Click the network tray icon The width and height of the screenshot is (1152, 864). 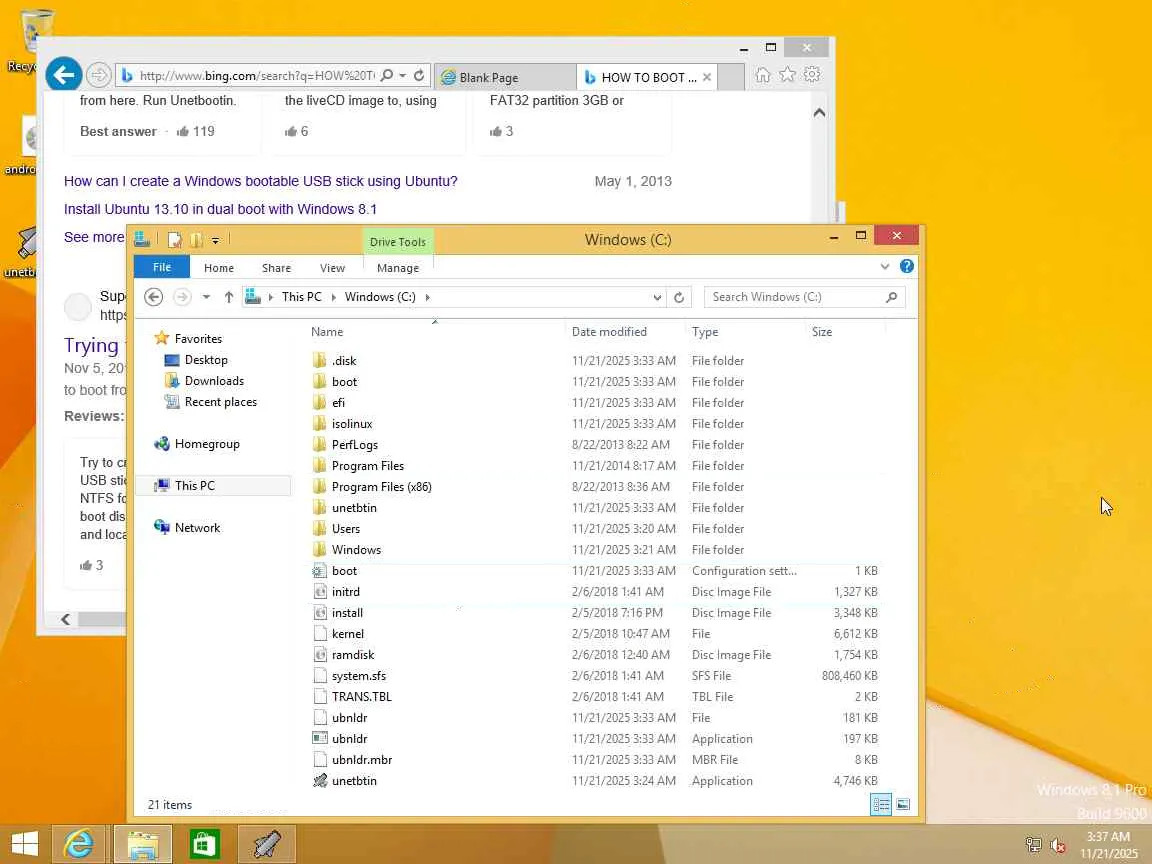point(1033,846)
